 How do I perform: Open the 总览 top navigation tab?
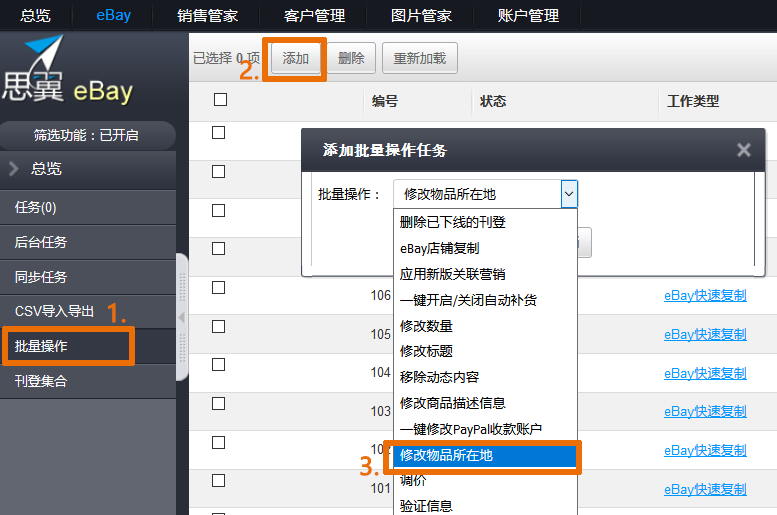click(36, 15)
